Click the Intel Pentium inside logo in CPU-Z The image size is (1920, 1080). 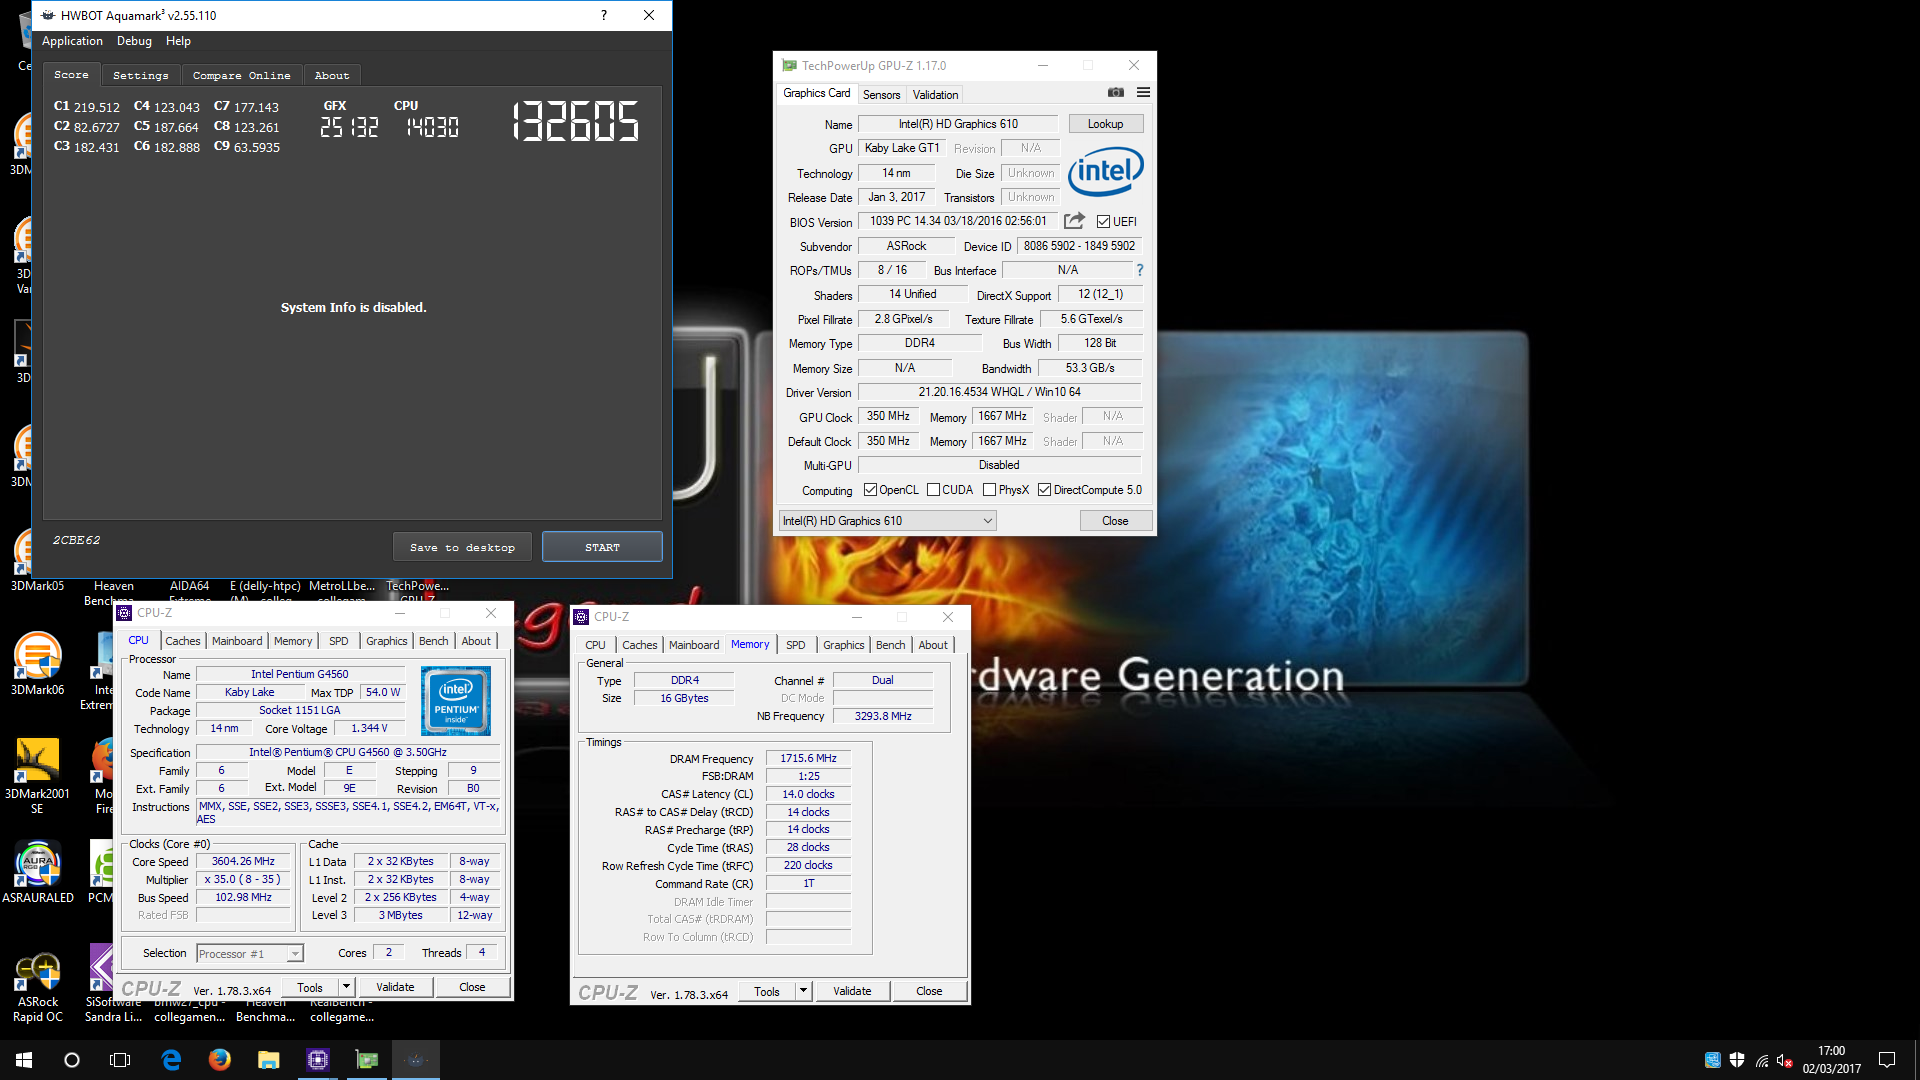tap(456, 701)
